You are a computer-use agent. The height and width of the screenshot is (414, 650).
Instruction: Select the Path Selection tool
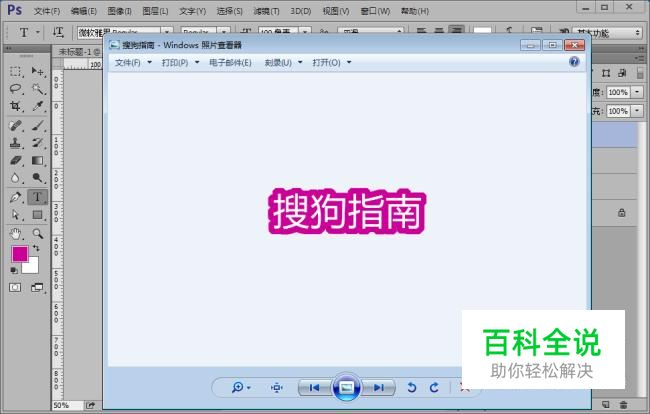click(x=16, y=215)
